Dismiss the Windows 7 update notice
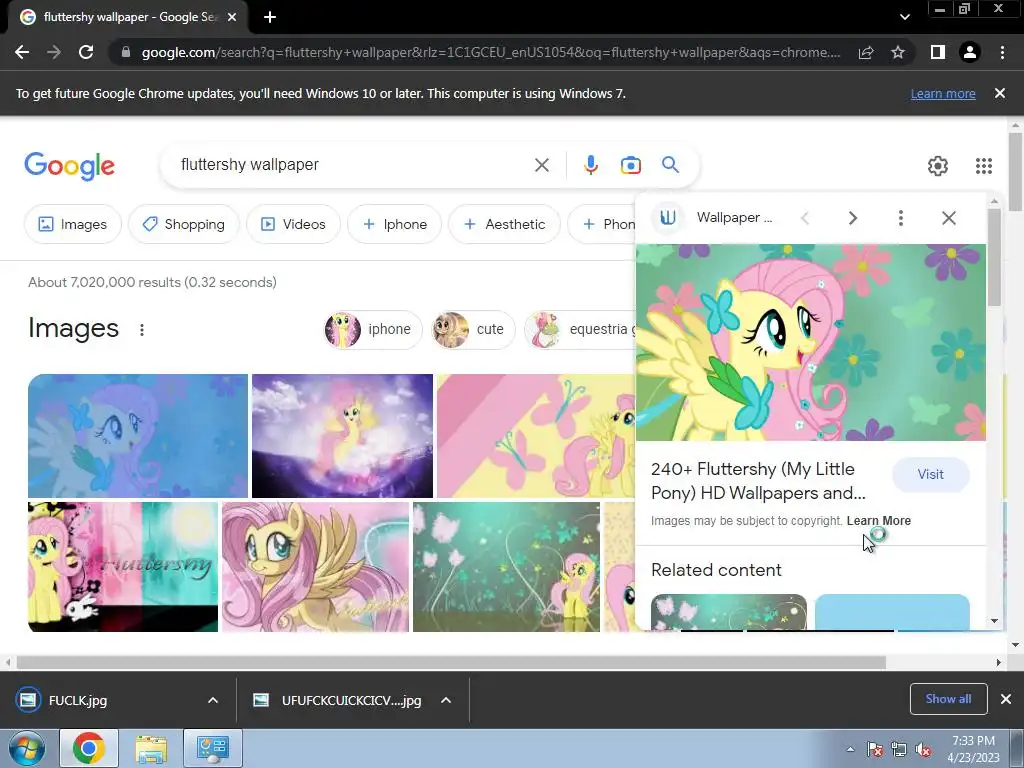The height and width of the screenshot is (768, 1024). (x=1000, y=93)
